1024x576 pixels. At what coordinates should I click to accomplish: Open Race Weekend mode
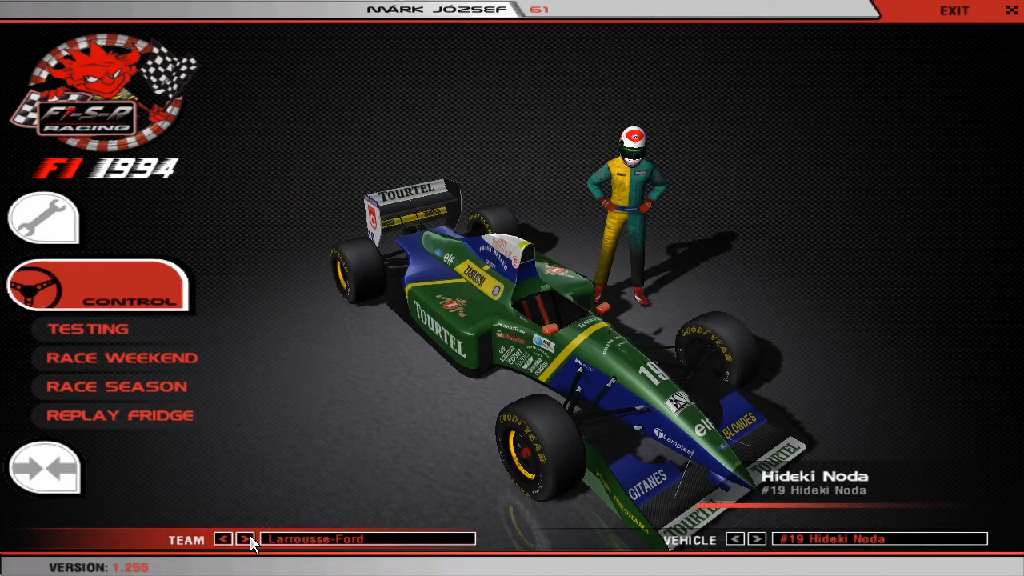(121, 358)
